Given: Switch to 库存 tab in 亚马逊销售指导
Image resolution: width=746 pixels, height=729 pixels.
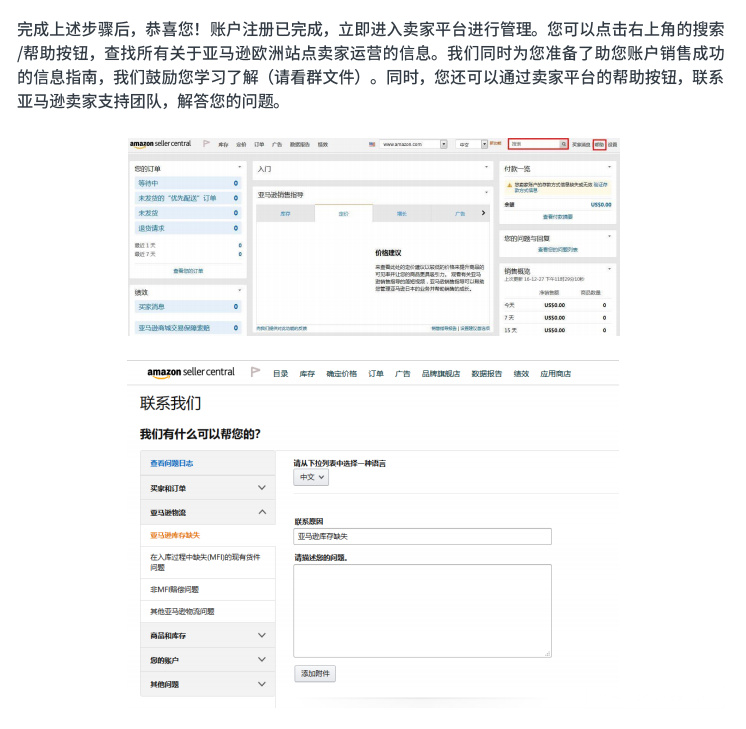Looking at the screenshot, I should pos(285,214).
